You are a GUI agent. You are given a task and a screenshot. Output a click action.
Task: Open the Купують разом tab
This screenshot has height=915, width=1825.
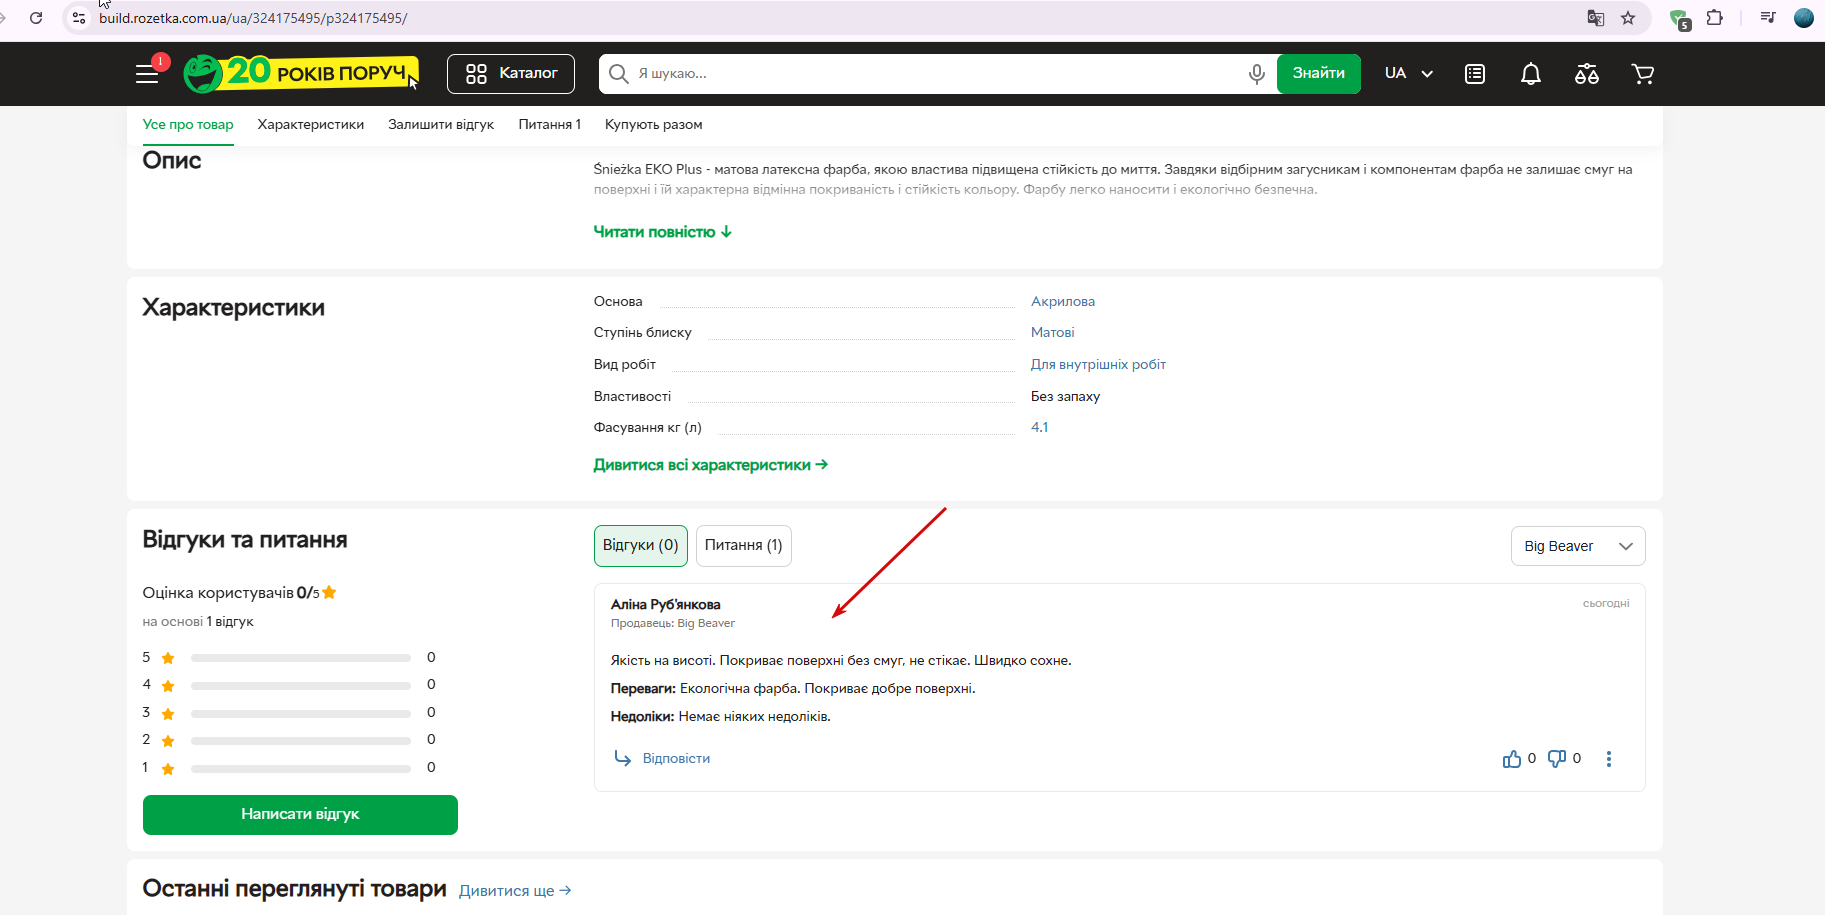(x=654, y=125)
